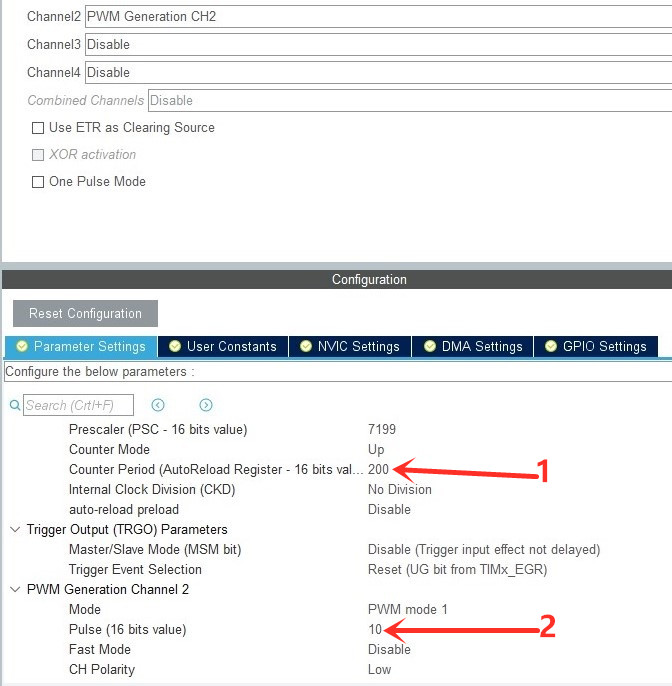Switch to GPIO Settings tab
This screenshot has height=686, width=672.
point(596,346)
